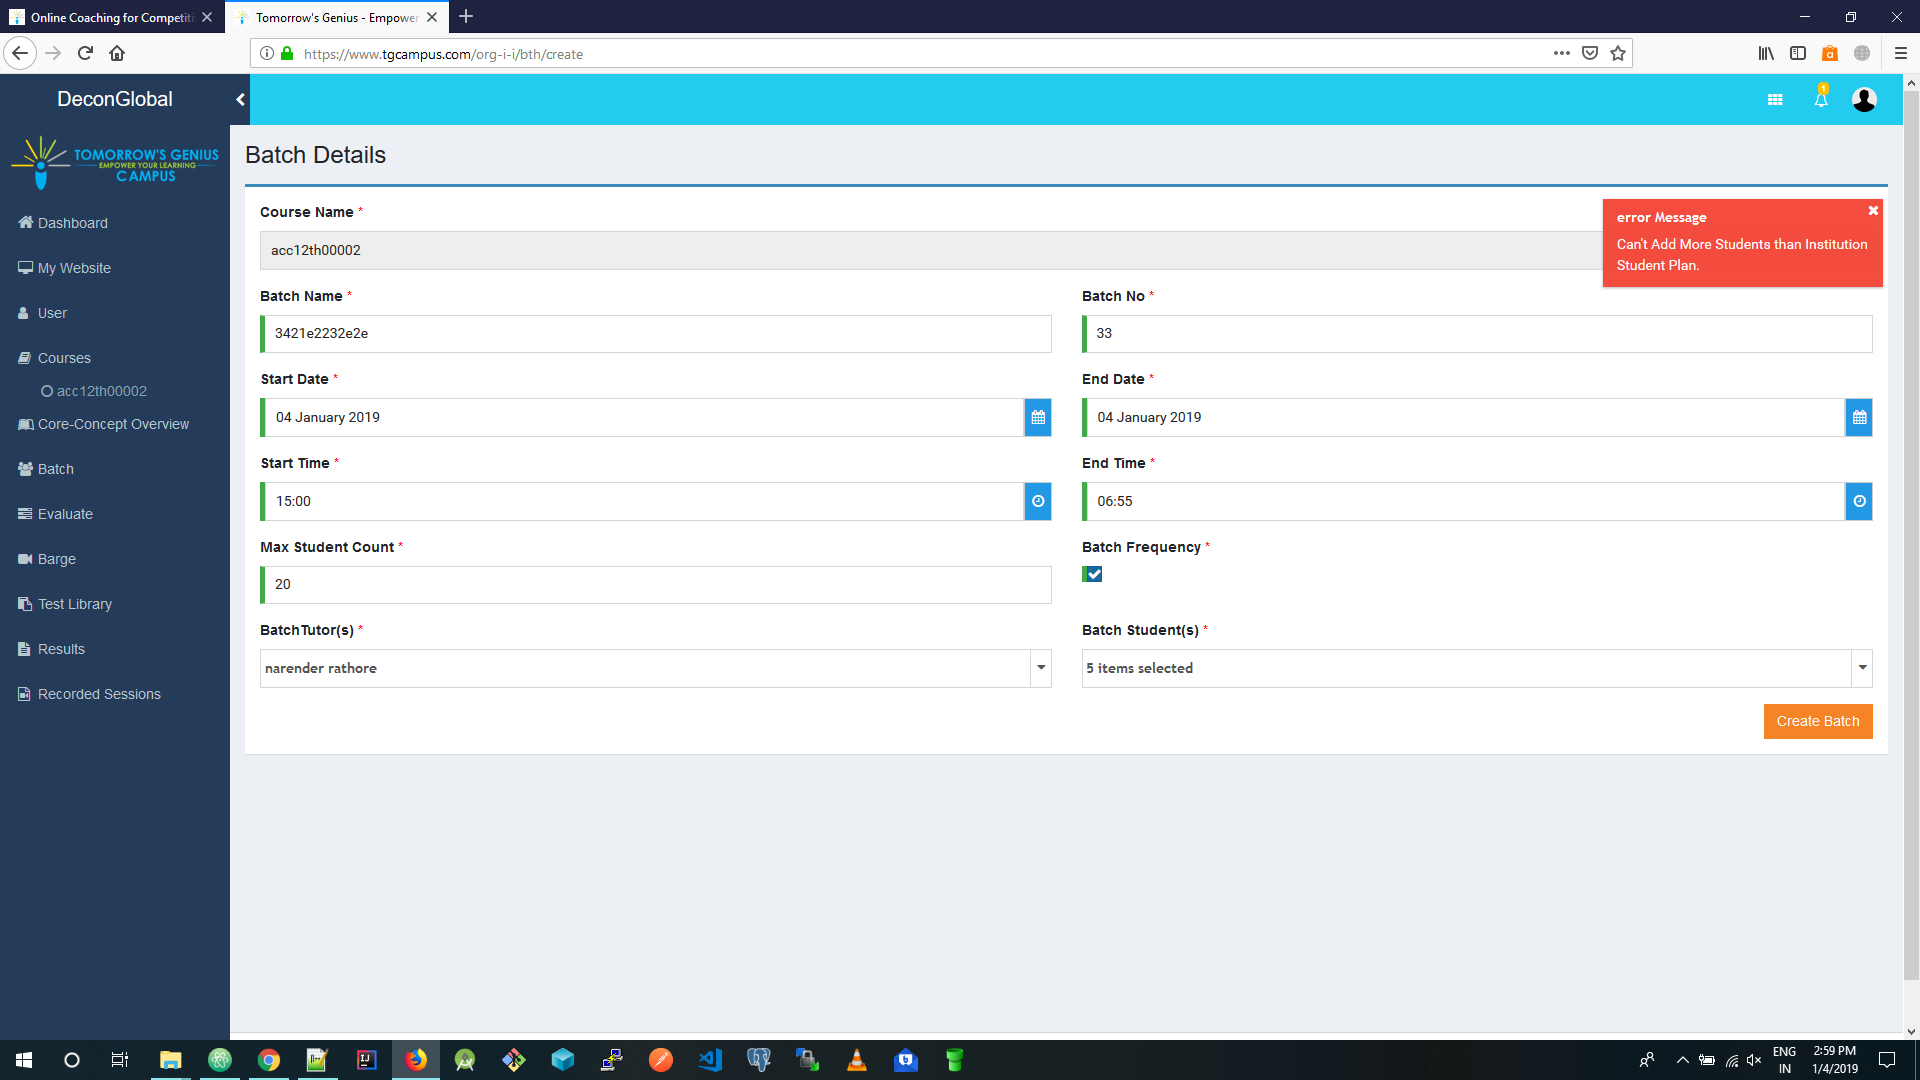Image resolution: width=1920 pixels, height=1080 pixels.
Task: Expand the Batch Tutor(s) dropdown
Action: click(x=1041, y=668)
